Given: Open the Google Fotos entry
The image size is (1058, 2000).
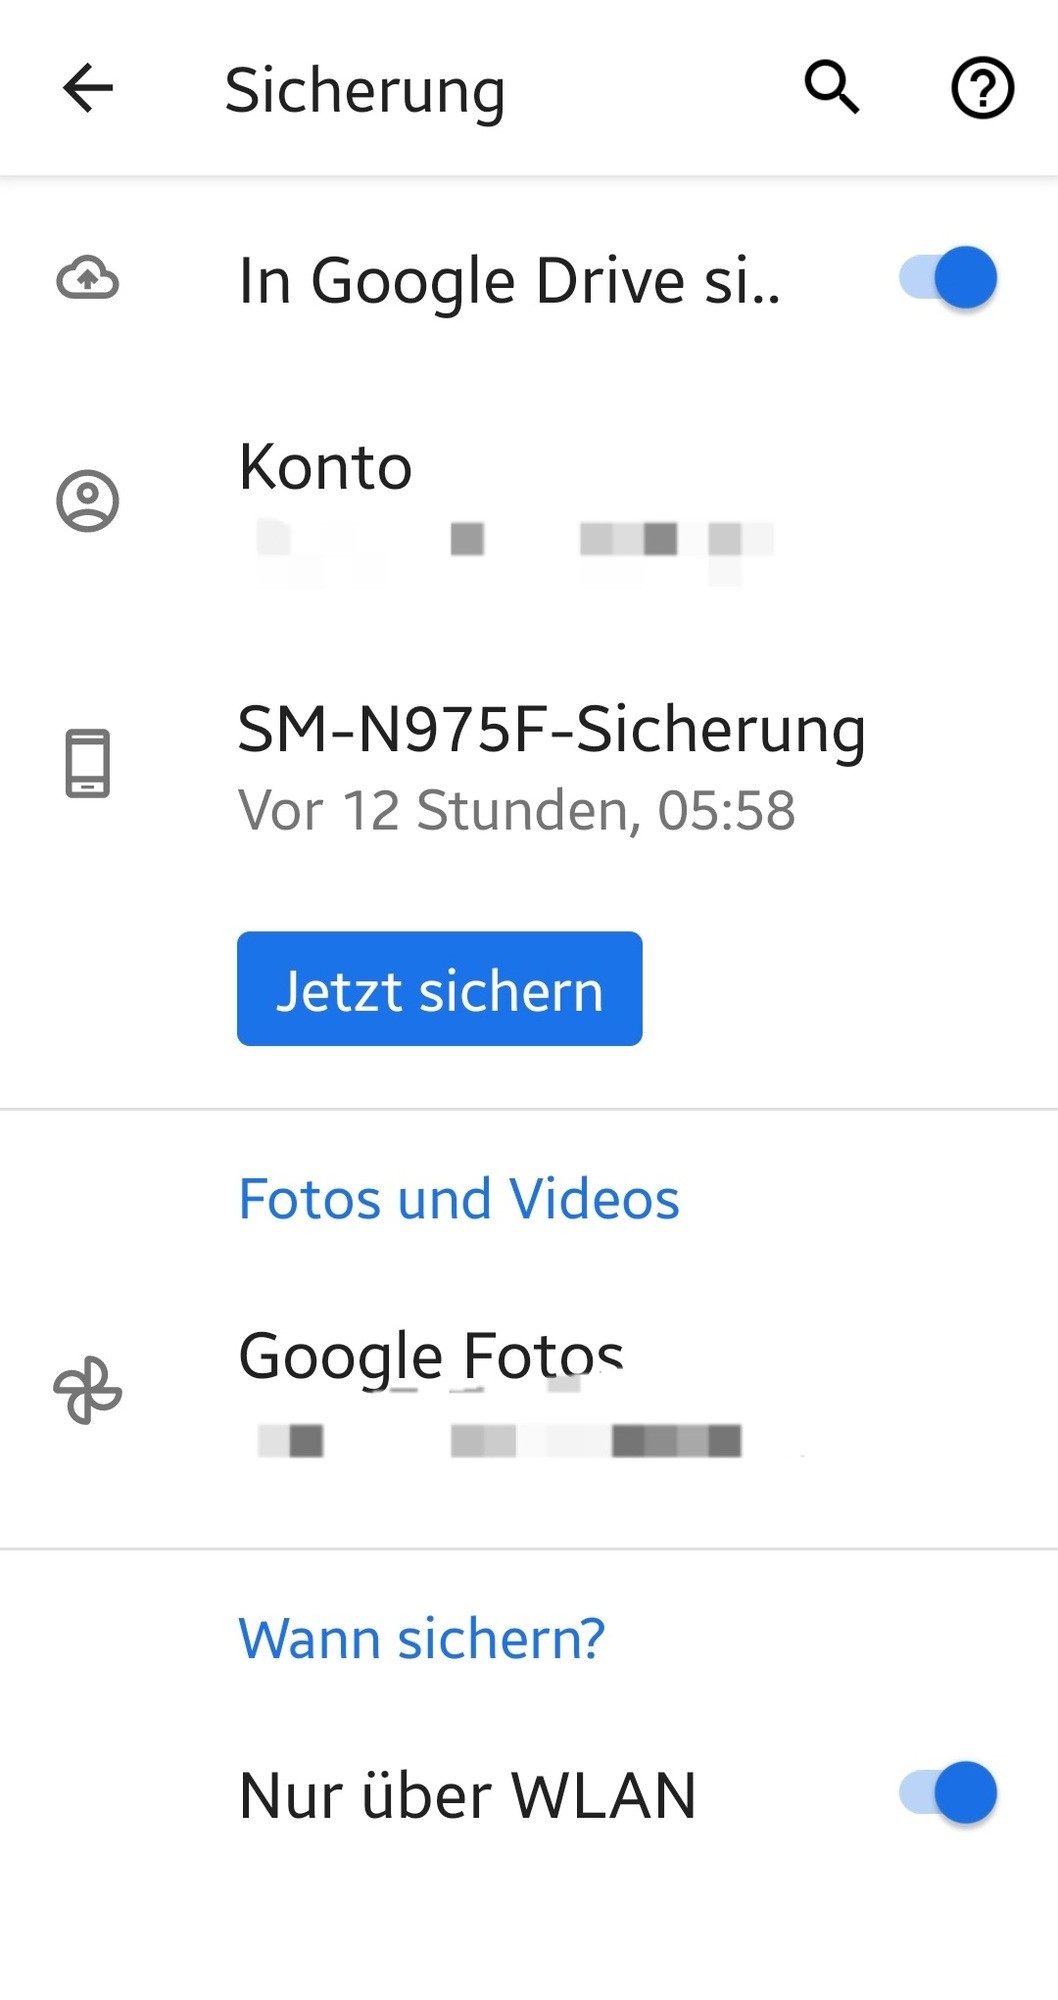Looking at the screenshot, I should pos(529,1392).
